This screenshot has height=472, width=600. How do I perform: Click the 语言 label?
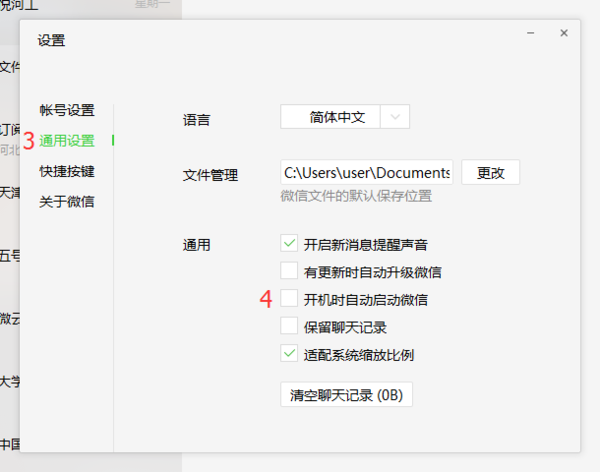coord(196,120)
